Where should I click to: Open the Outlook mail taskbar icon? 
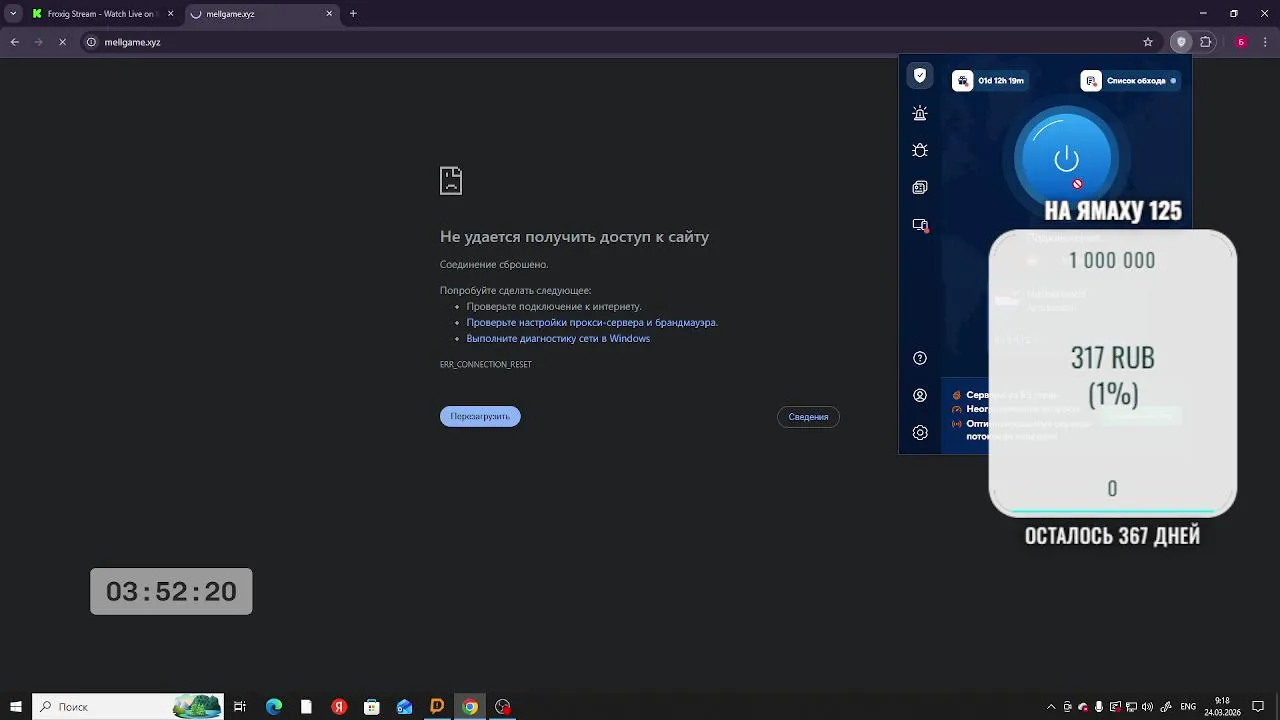click(x=405, y=707)
